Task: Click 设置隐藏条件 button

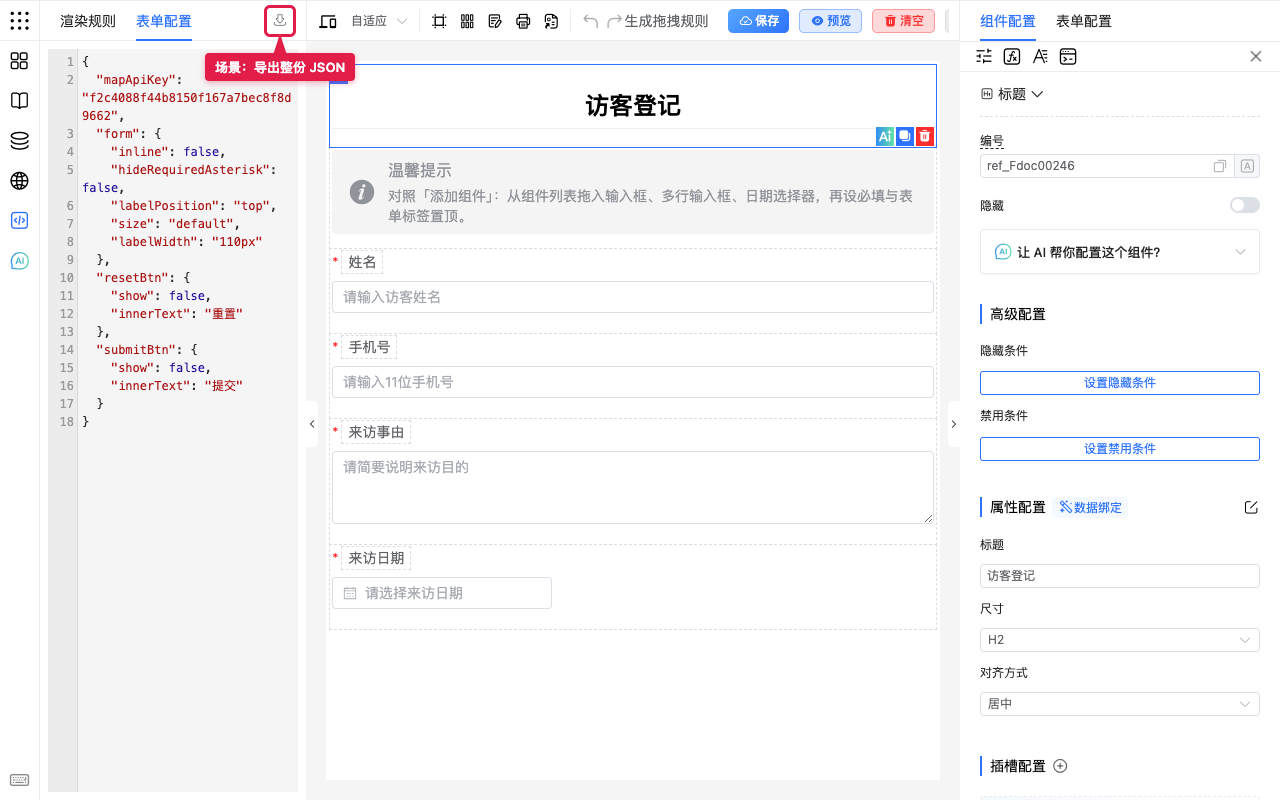Action: (x=1120, y=383)
